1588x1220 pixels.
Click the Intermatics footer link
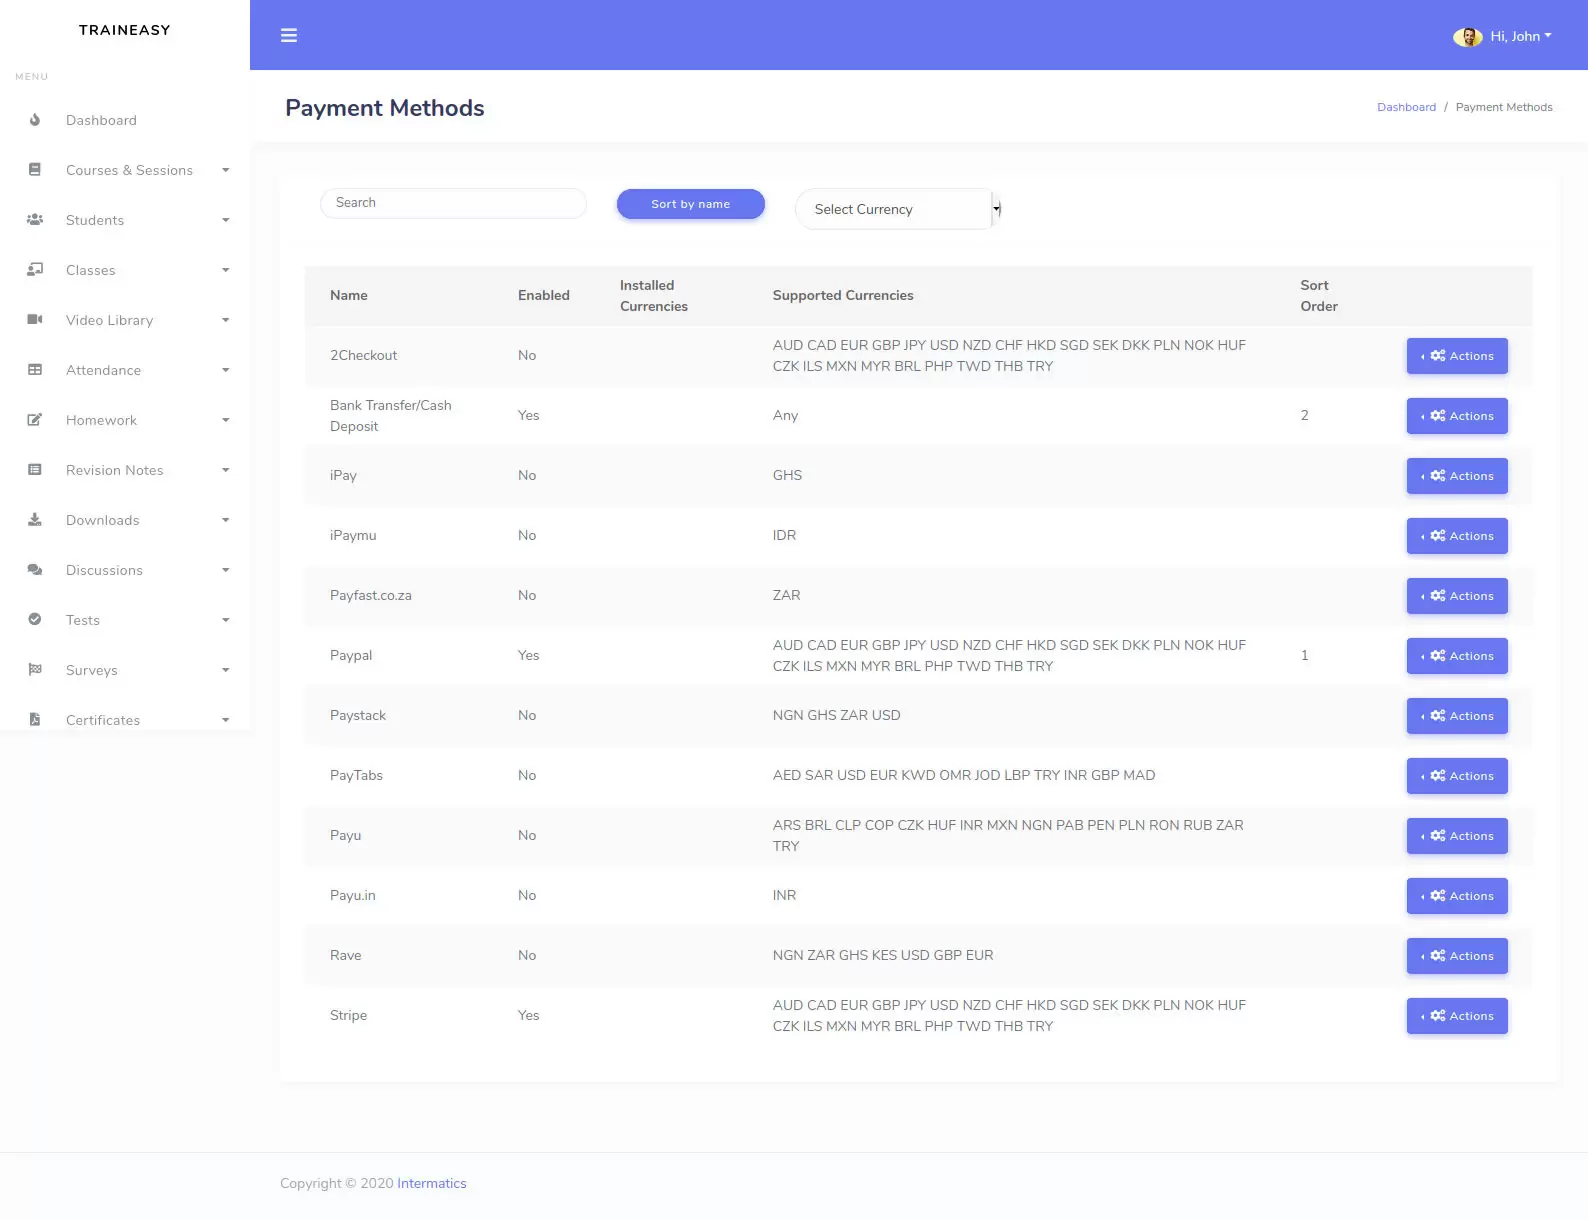tap(432, 1183)
